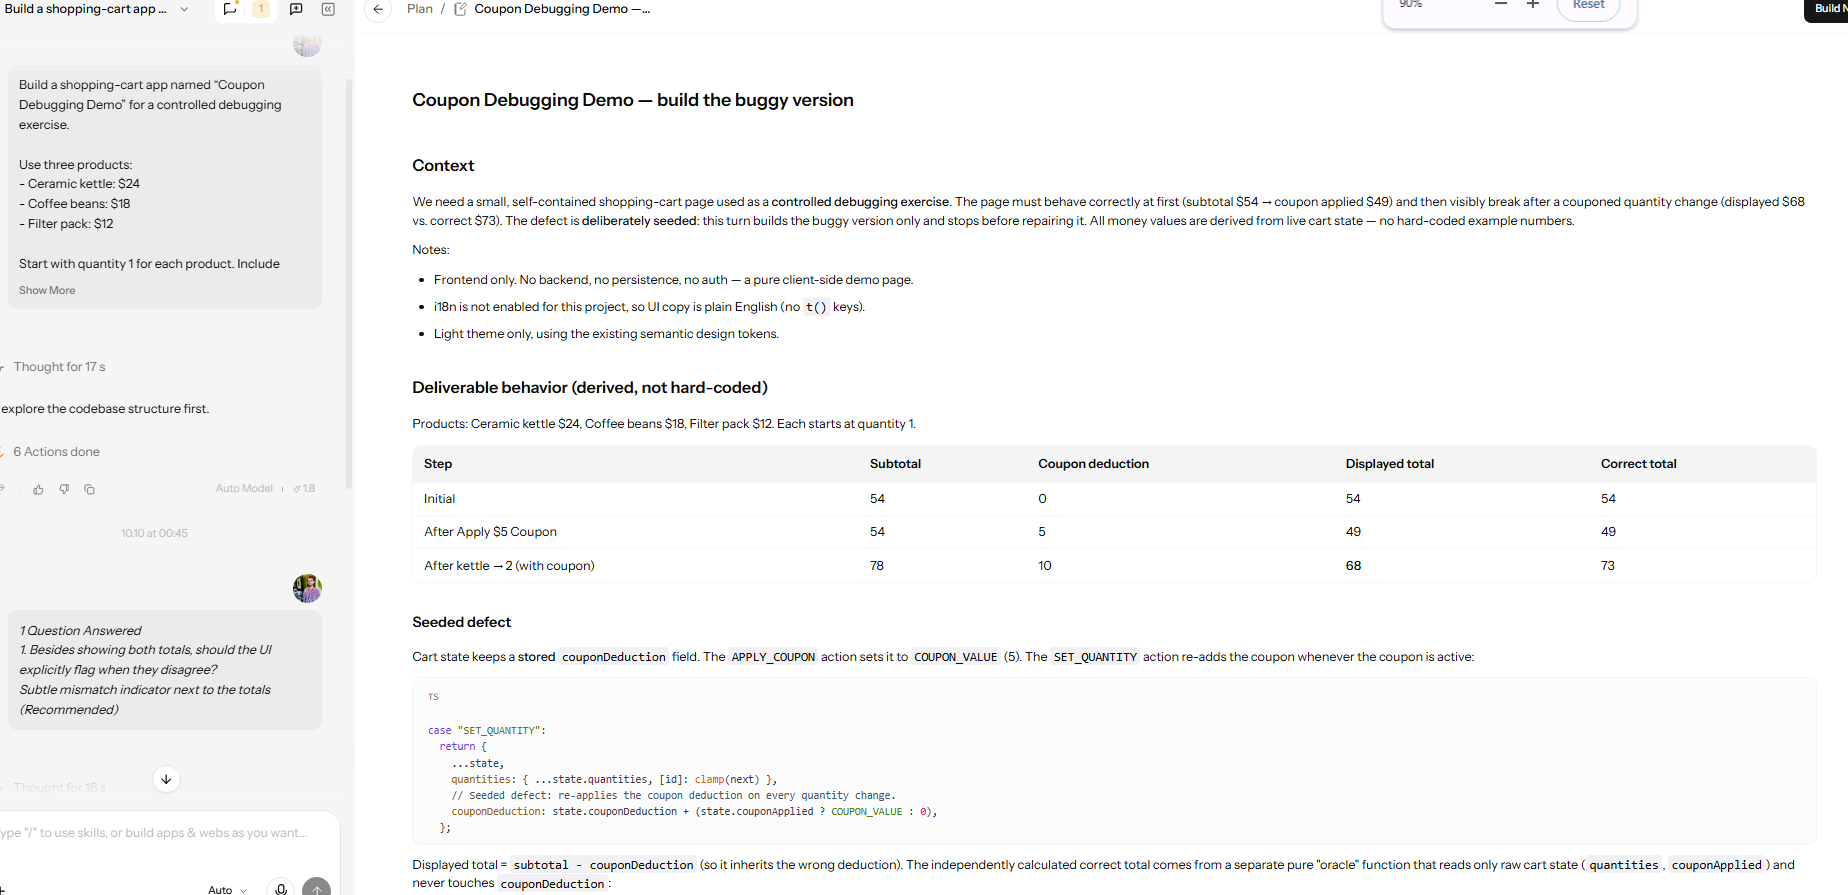Open the chat bubble icon with notification dot

230,9
